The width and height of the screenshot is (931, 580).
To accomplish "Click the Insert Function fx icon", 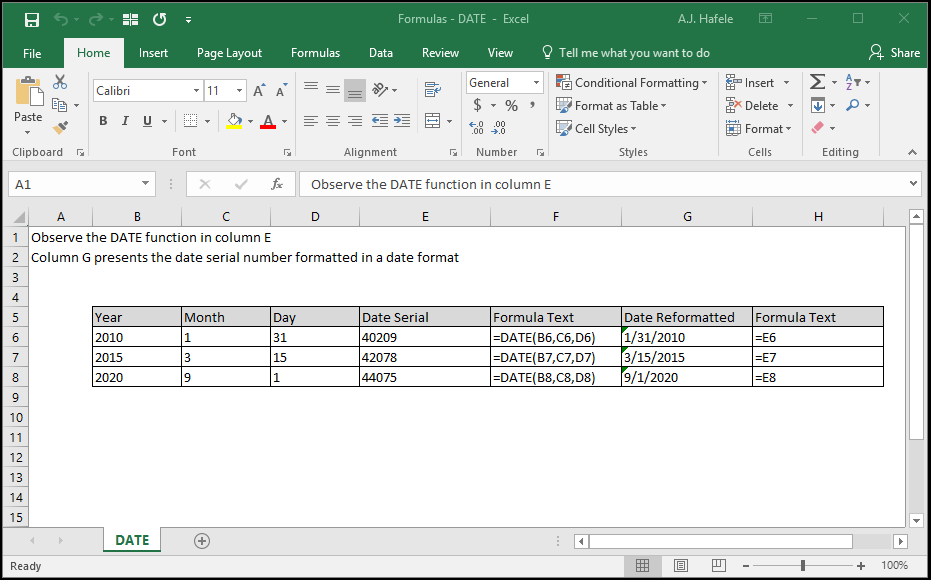I will tap(277, 184).
